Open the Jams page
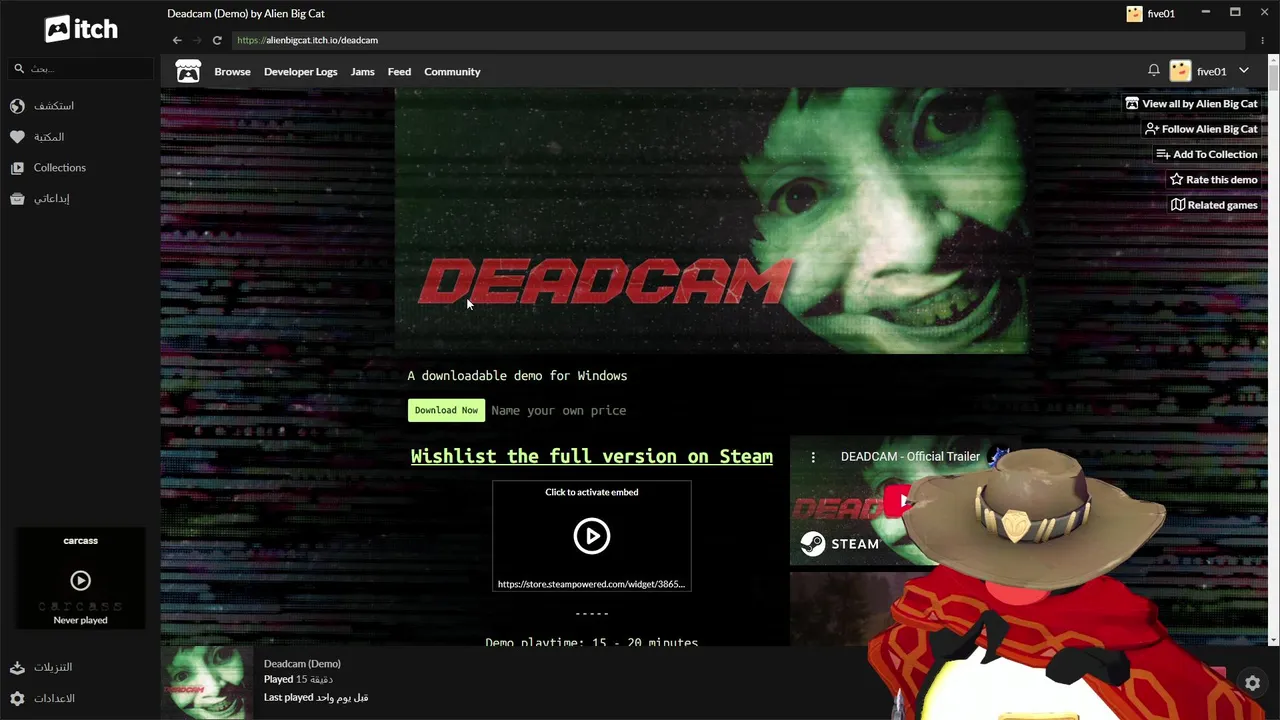1280x720 pixels. (362, 72)
